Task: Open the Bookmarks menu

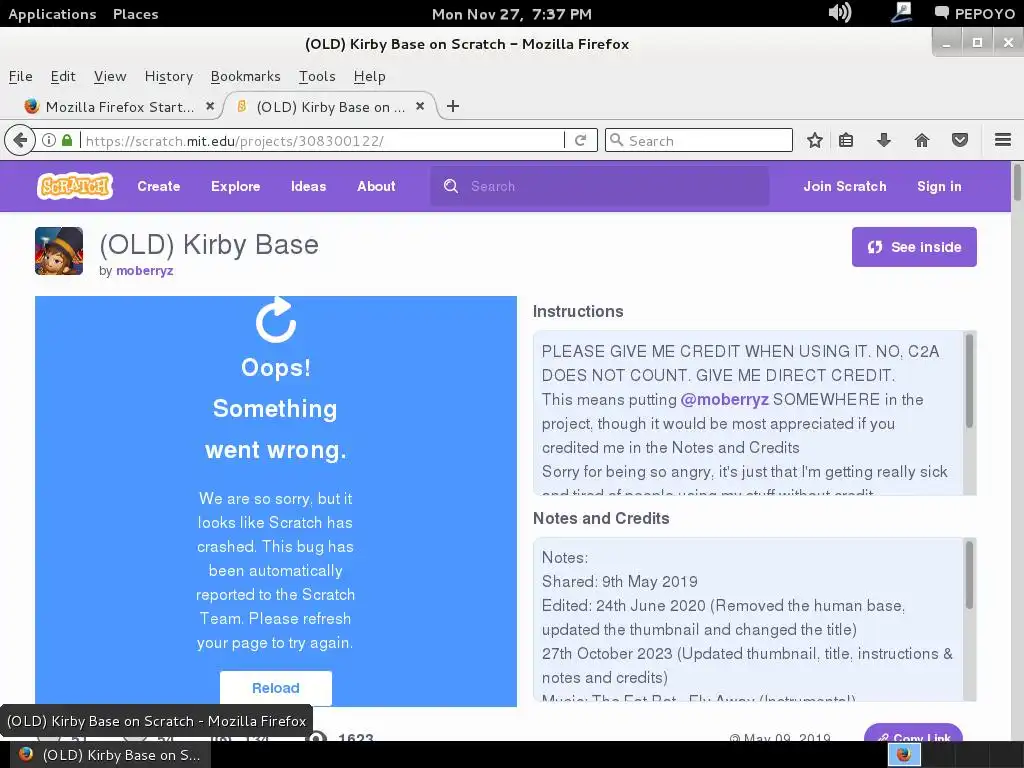Action: tap(246, 76)
